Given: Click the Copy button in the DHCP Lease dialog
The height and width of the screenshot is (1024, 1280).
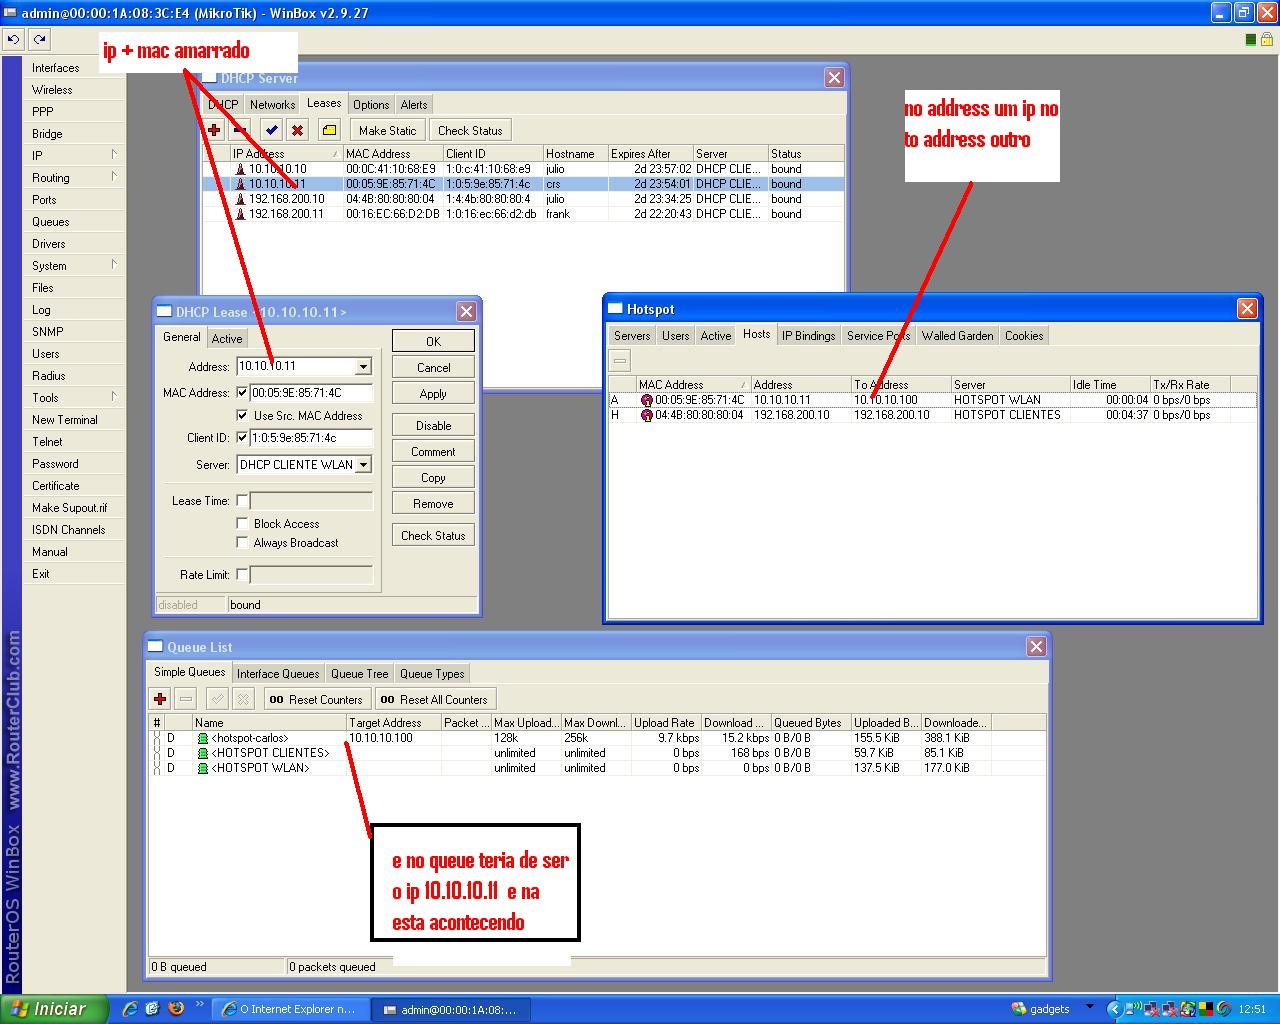Looking at the screenshot, I should point(433,477).
